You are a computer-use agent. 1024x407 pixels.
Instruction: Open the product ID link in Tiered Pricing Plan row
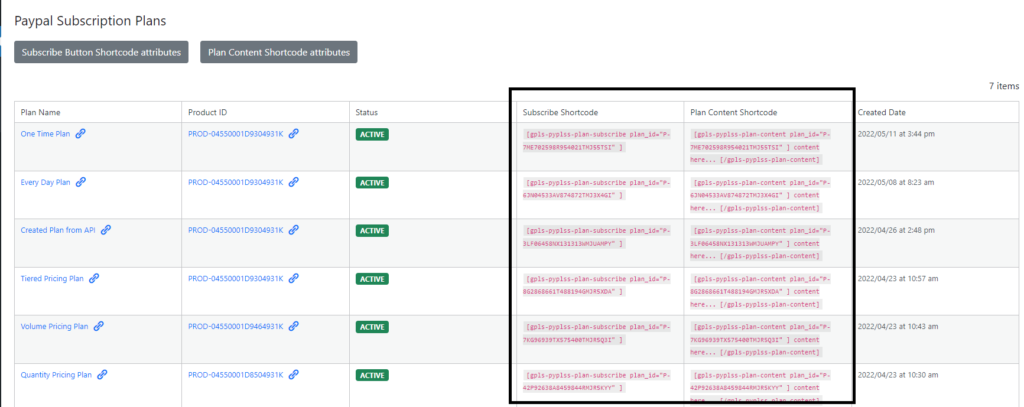pos(236,278)
